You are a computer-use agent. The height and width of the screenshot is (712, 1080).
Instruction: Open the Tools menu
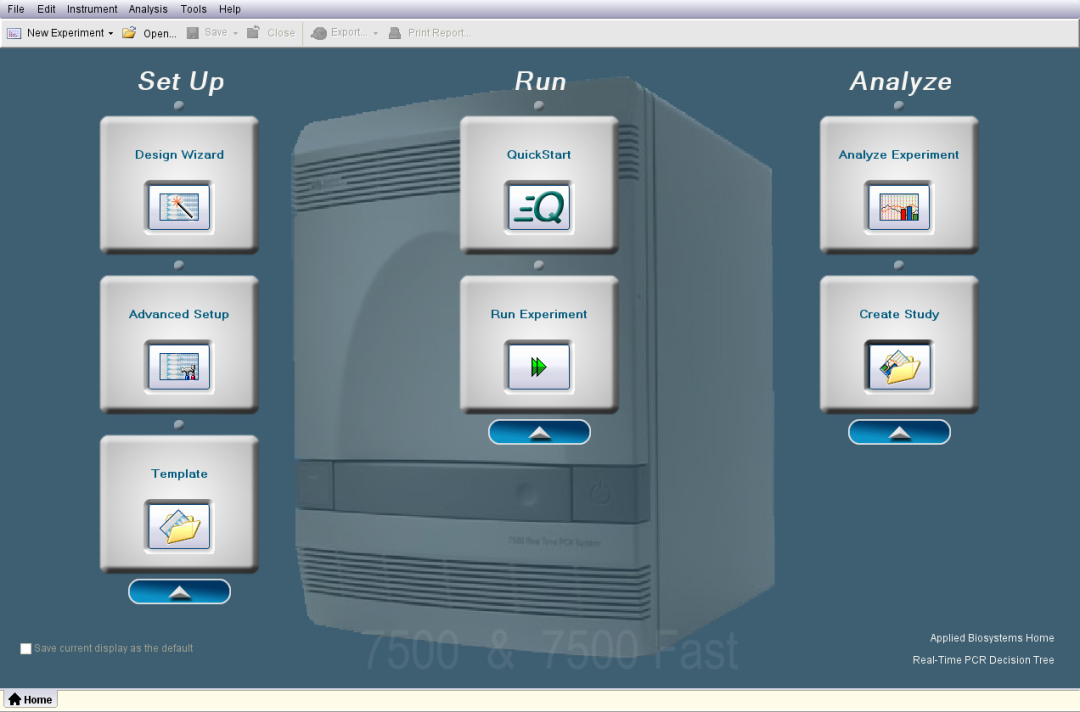194,9
